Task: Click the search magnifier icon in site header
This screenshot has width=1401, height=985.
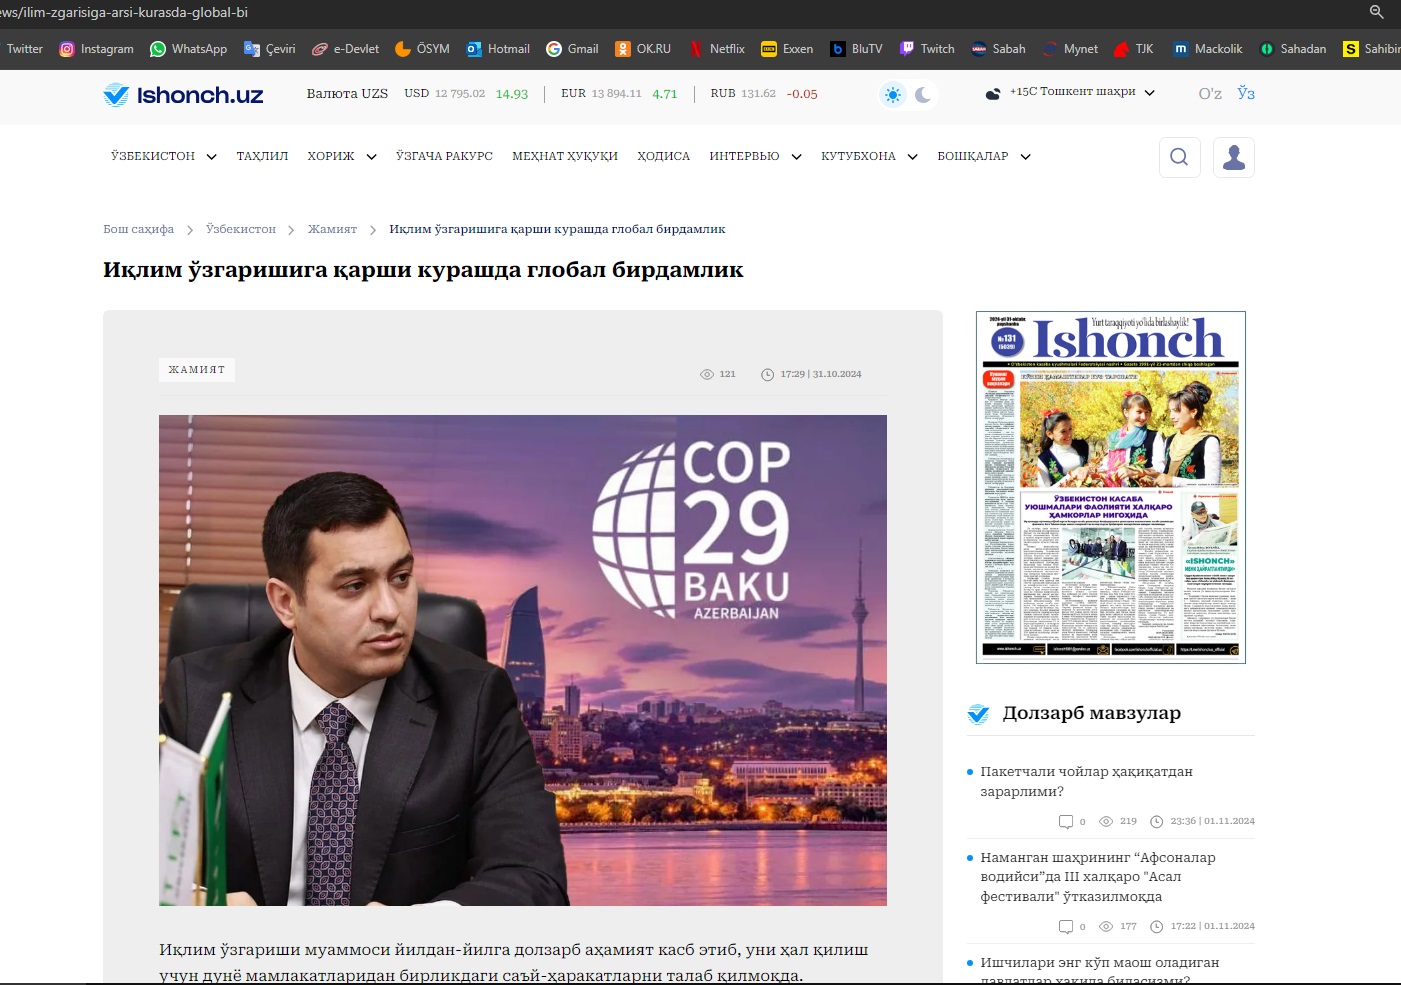Action: pyautogui.click(x=1179, y=157)
